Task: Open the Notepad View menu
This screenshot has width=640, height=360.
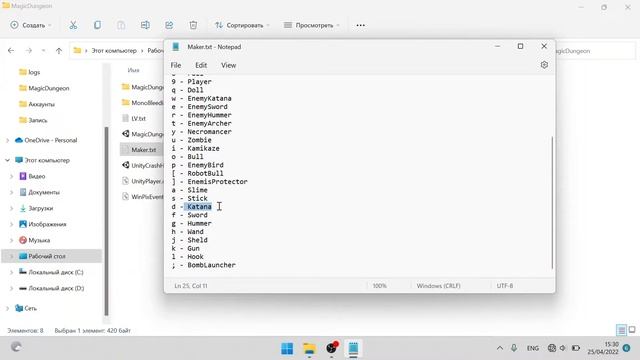Action: 229,65
